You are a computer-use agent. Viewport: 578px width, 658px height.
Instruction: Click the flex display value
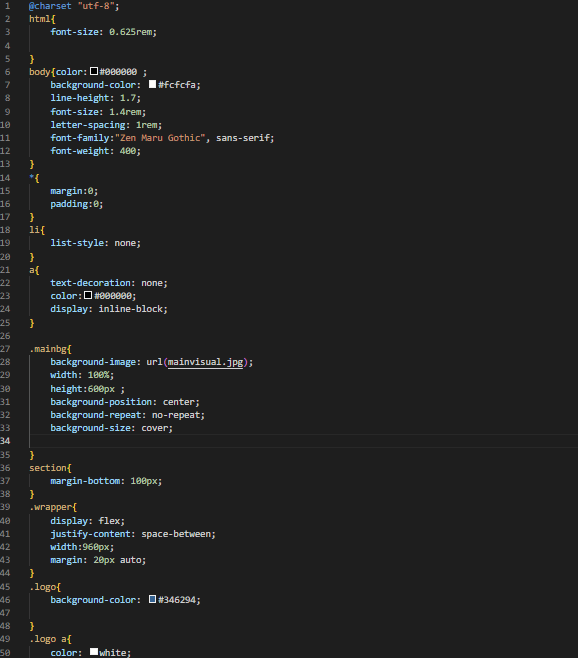click(109, 521)
